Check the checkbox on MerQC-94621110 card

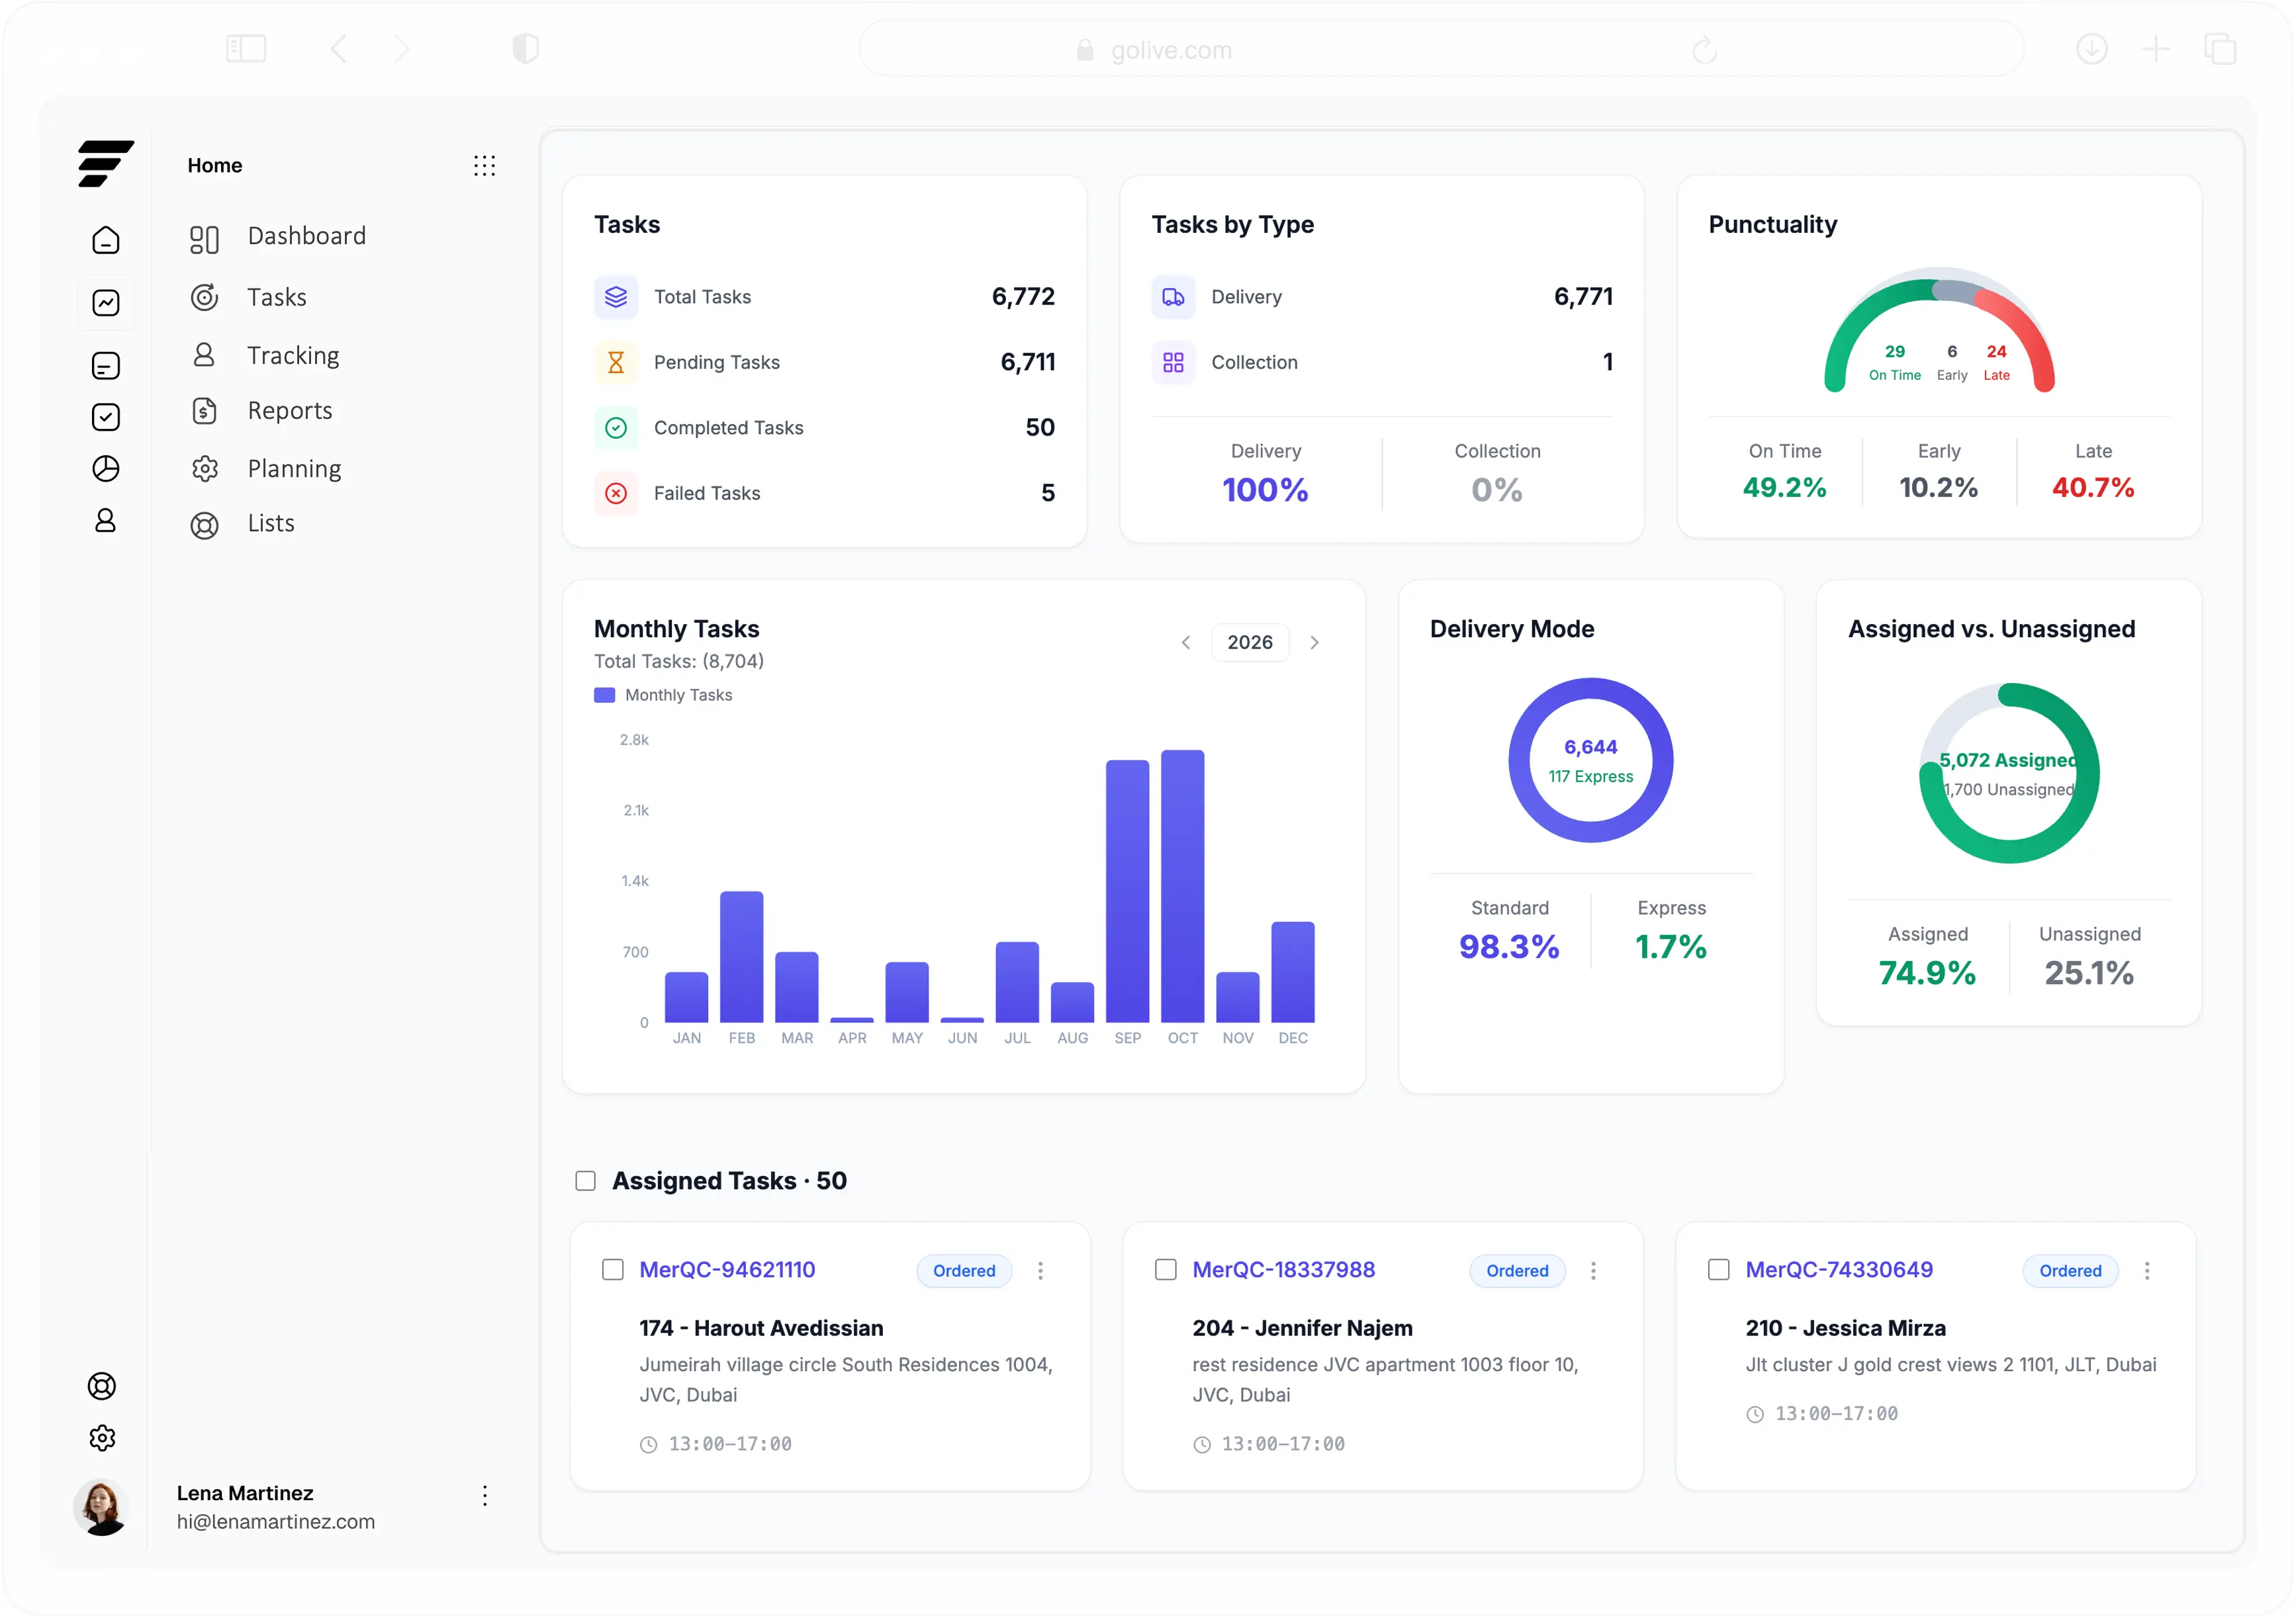click(x=613, y=1270)
